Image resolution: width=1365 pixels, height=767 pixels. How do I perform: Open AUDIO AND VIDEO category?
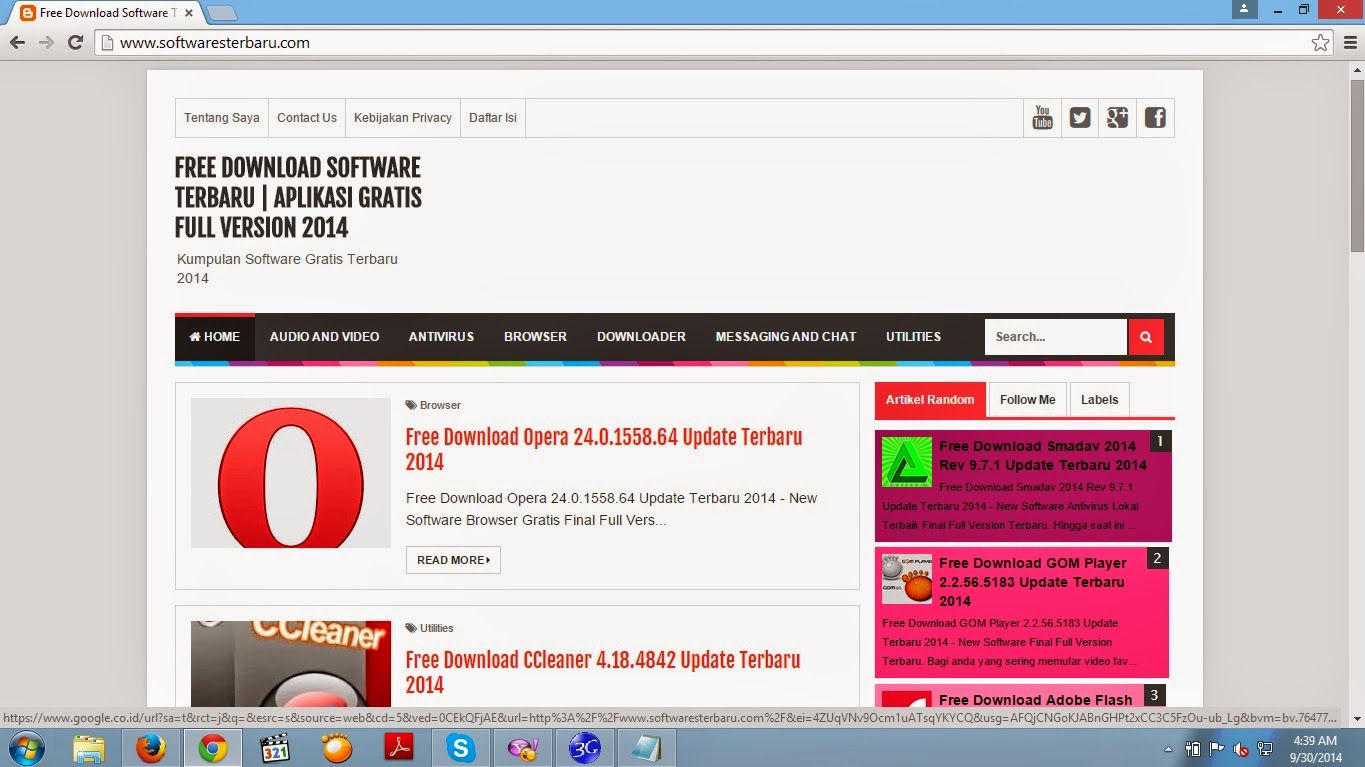[x=324, y=337]
